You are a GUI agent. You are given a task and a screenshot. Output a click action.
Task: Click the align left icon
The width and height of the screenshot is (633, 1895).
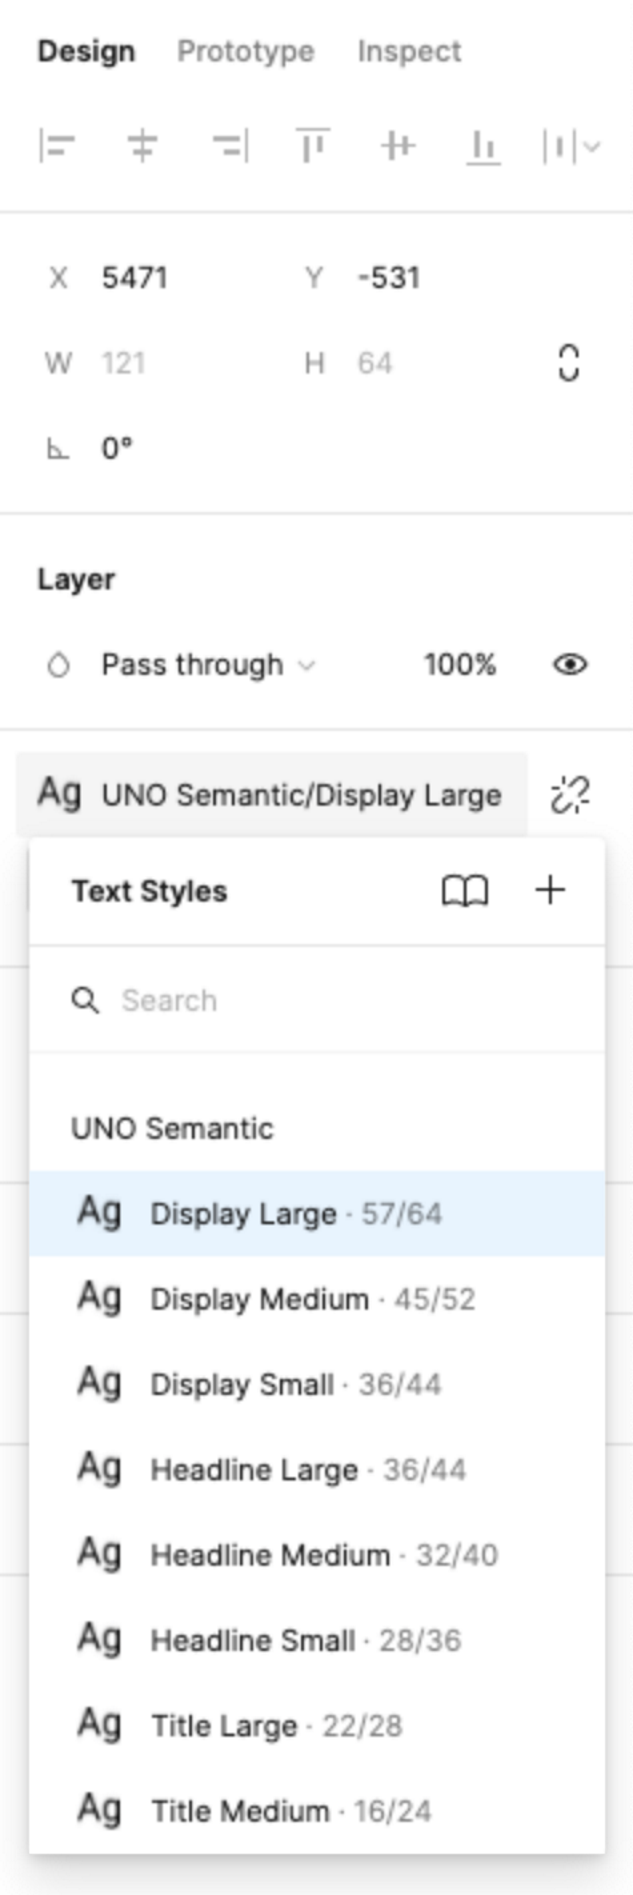[x=57, y=147]
